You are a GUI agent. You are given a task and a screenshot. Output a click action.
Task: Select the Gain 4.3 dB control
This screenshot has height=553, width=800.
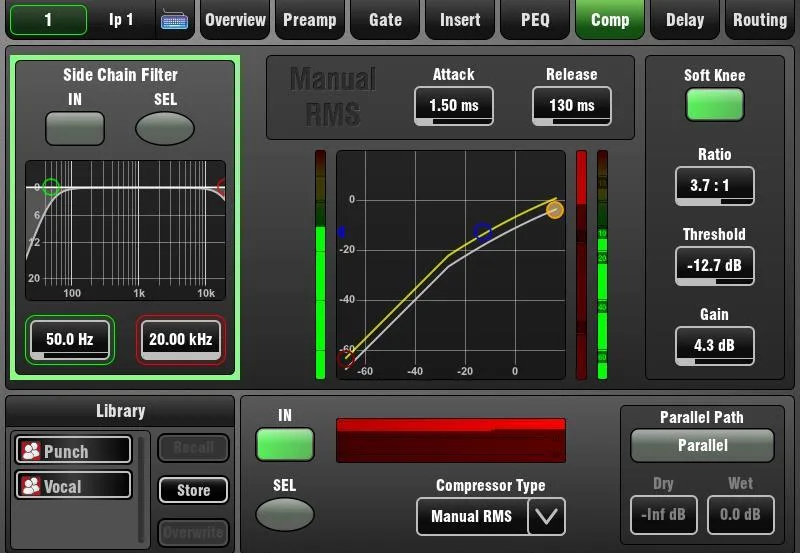click(714, 346)
